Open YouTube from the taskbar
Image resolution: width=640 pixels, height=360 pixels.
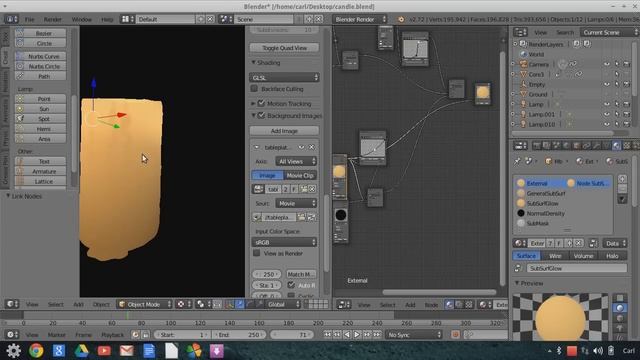[104, 351]
